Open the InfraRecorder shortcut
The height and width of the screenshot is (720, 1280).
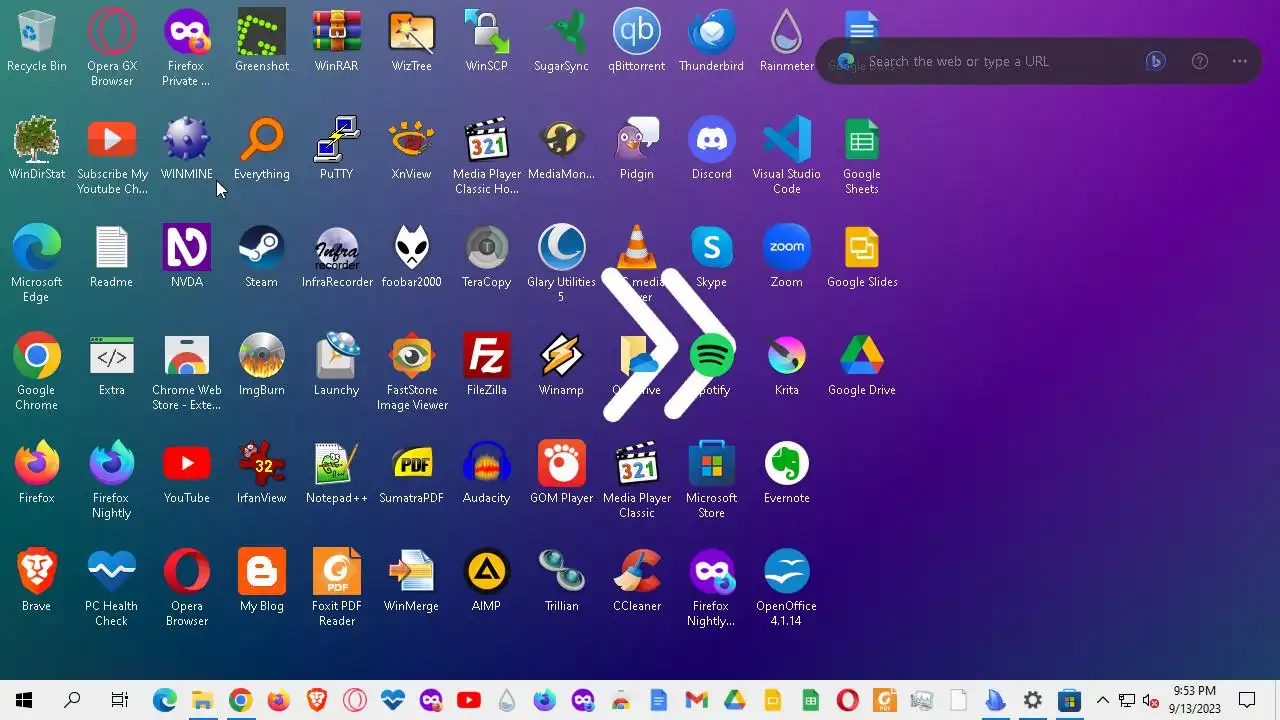337,258
